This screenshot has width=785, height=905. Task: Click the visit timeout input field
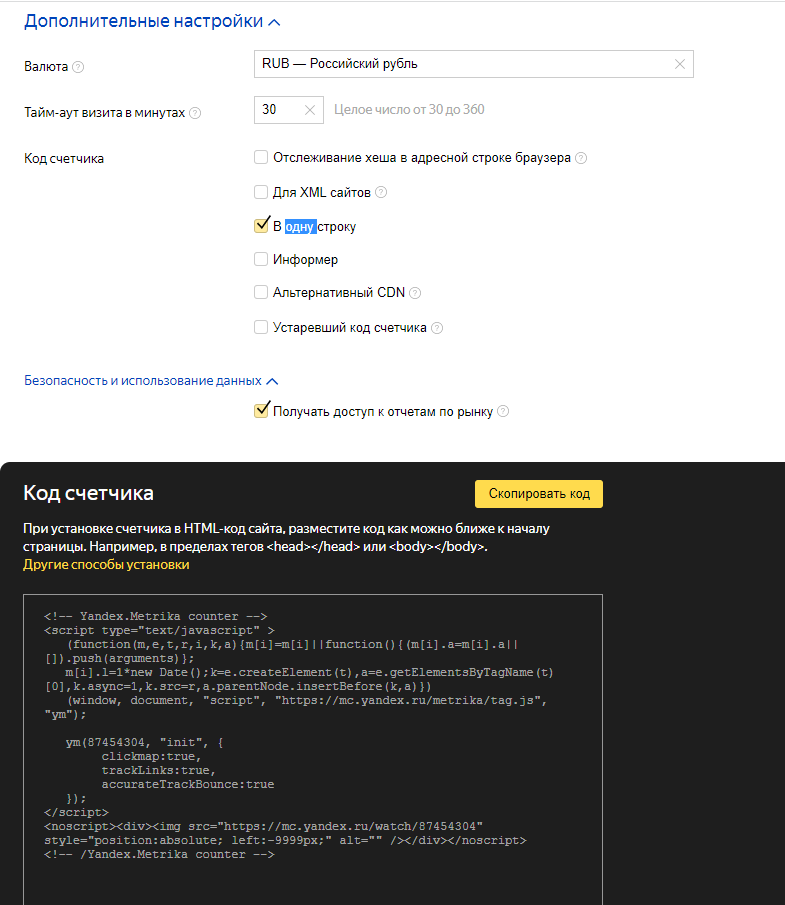(x=289, y=110)
